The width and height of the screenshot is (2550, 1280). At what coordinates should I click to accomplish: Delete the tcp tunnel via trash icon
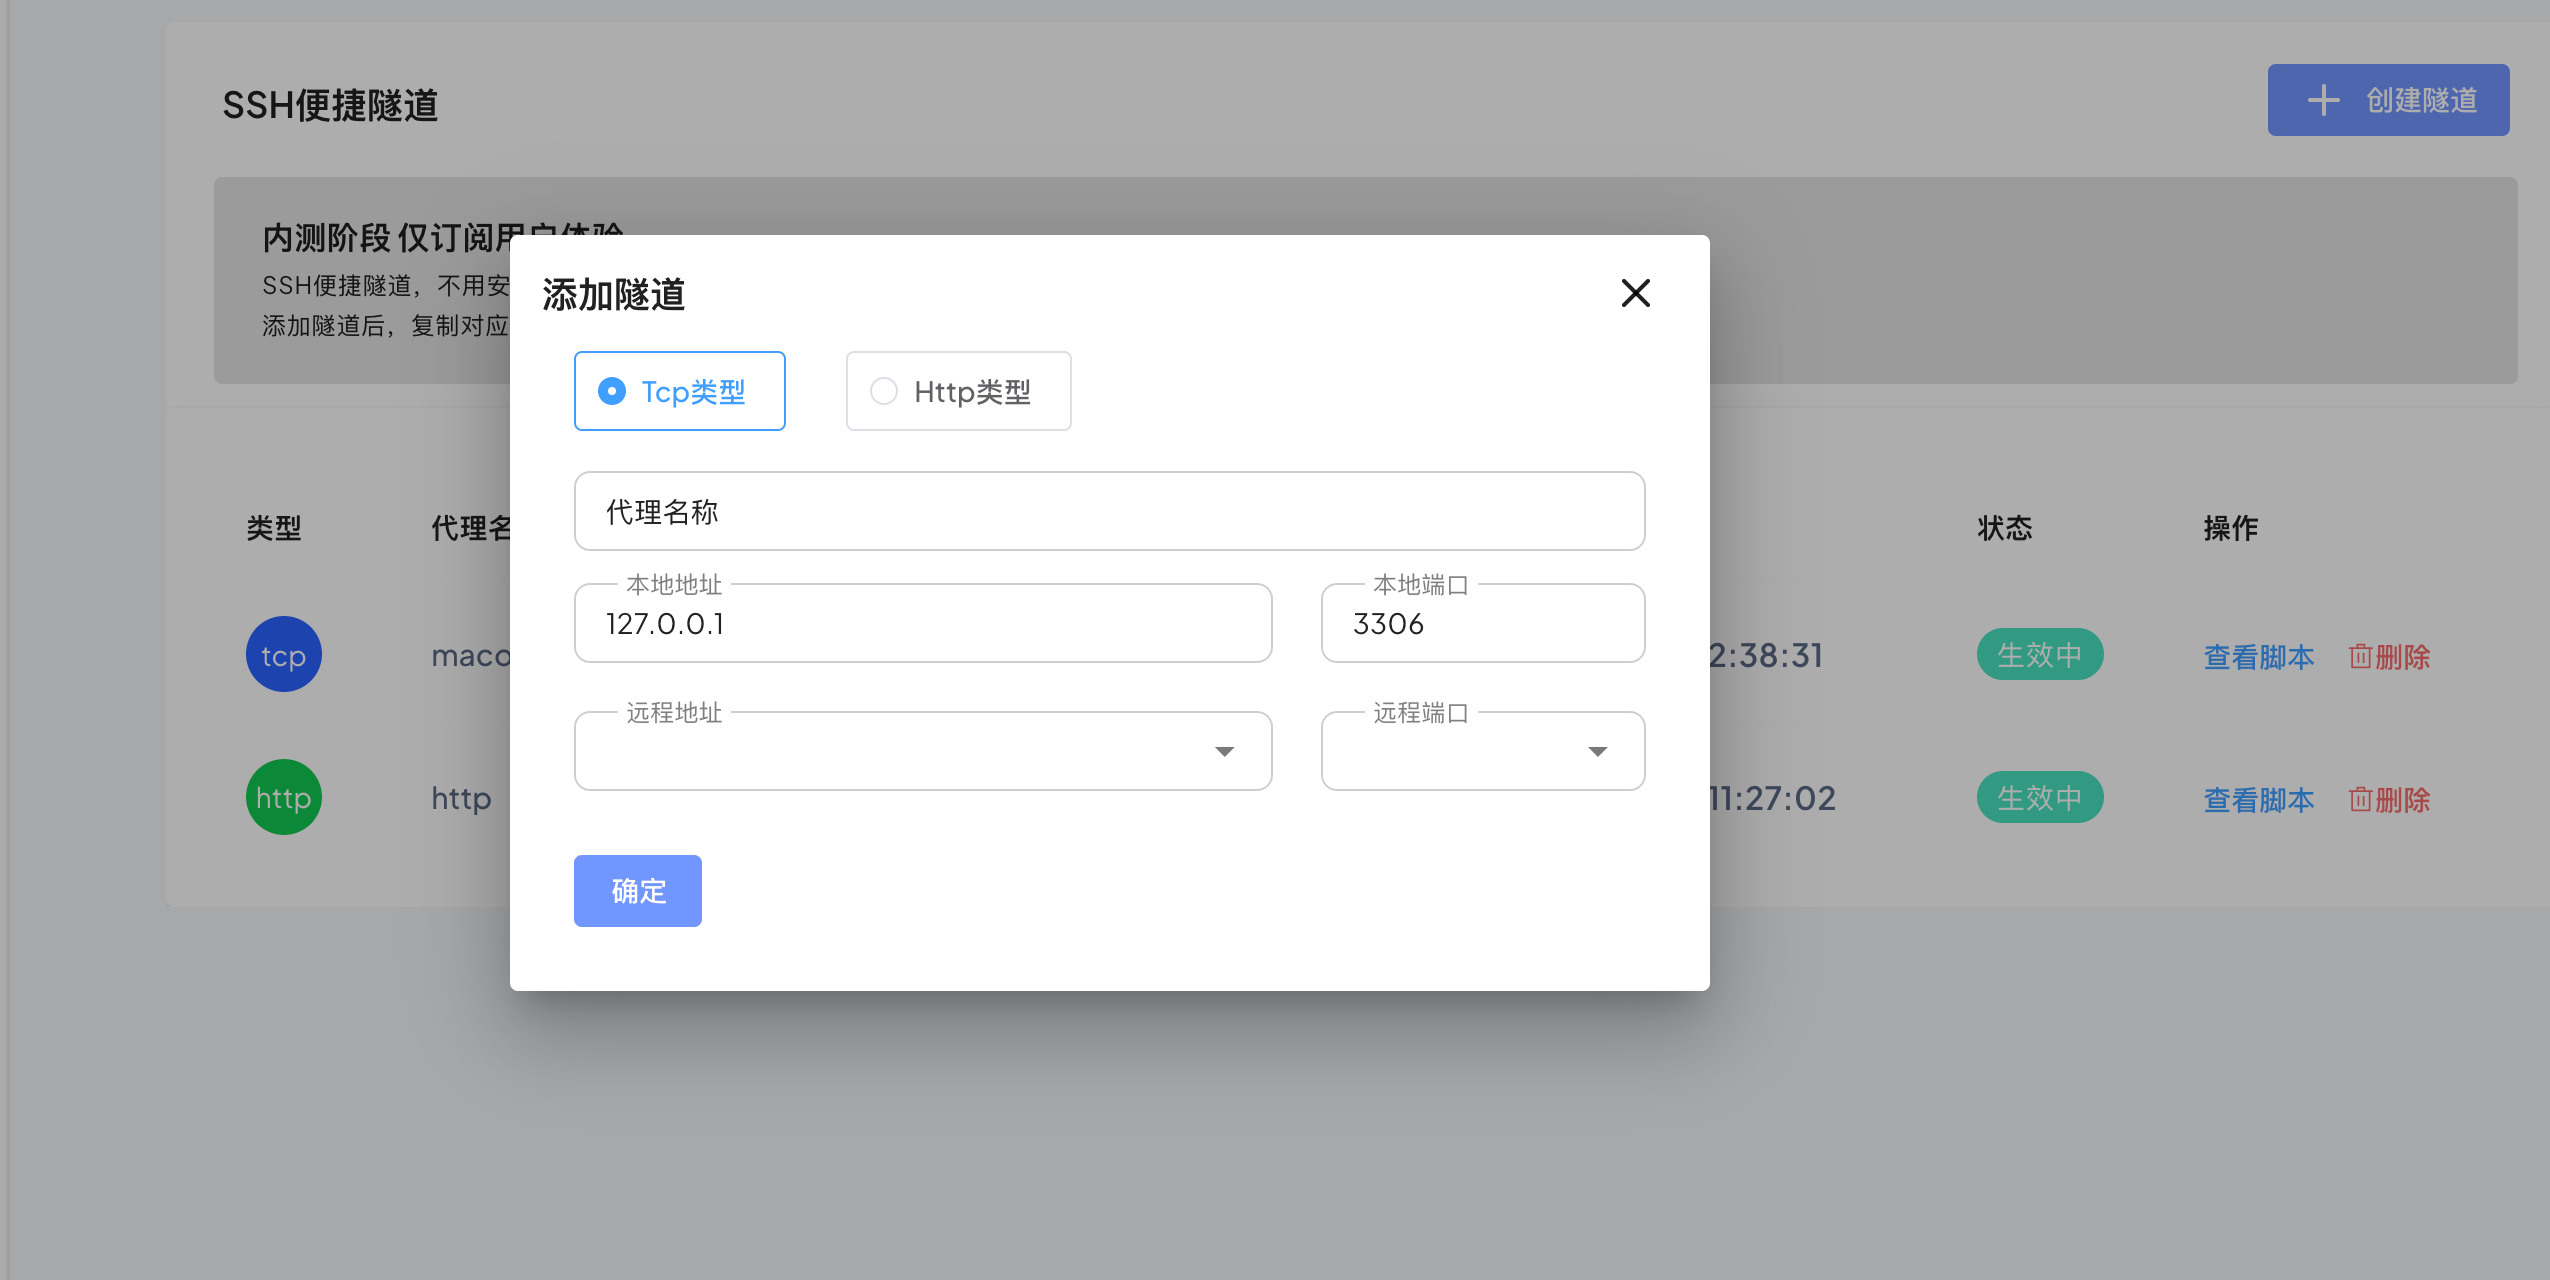click(x=2361, y=657)
